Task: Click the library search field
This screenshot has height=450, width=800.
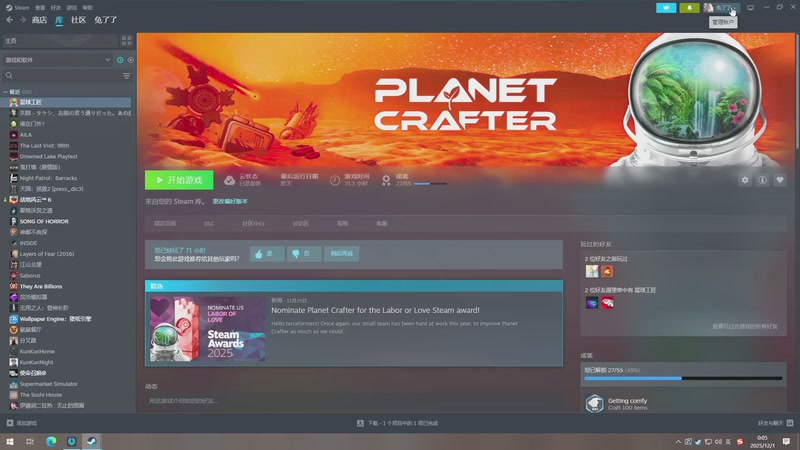Action: (61, 76)
